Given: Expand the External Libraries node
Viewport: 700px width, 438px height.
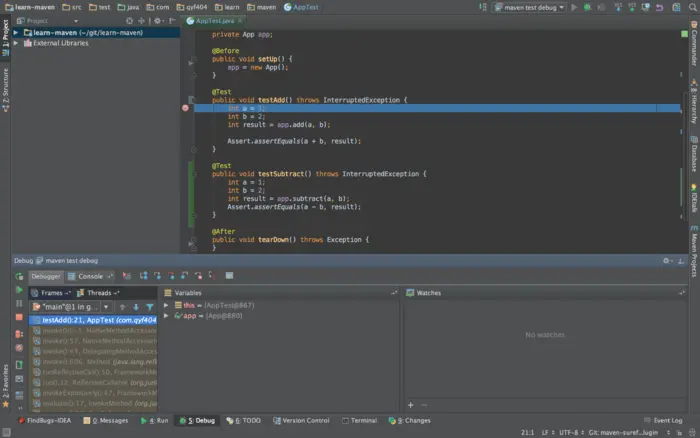Looking at the screenshot, I should (16, 43).
